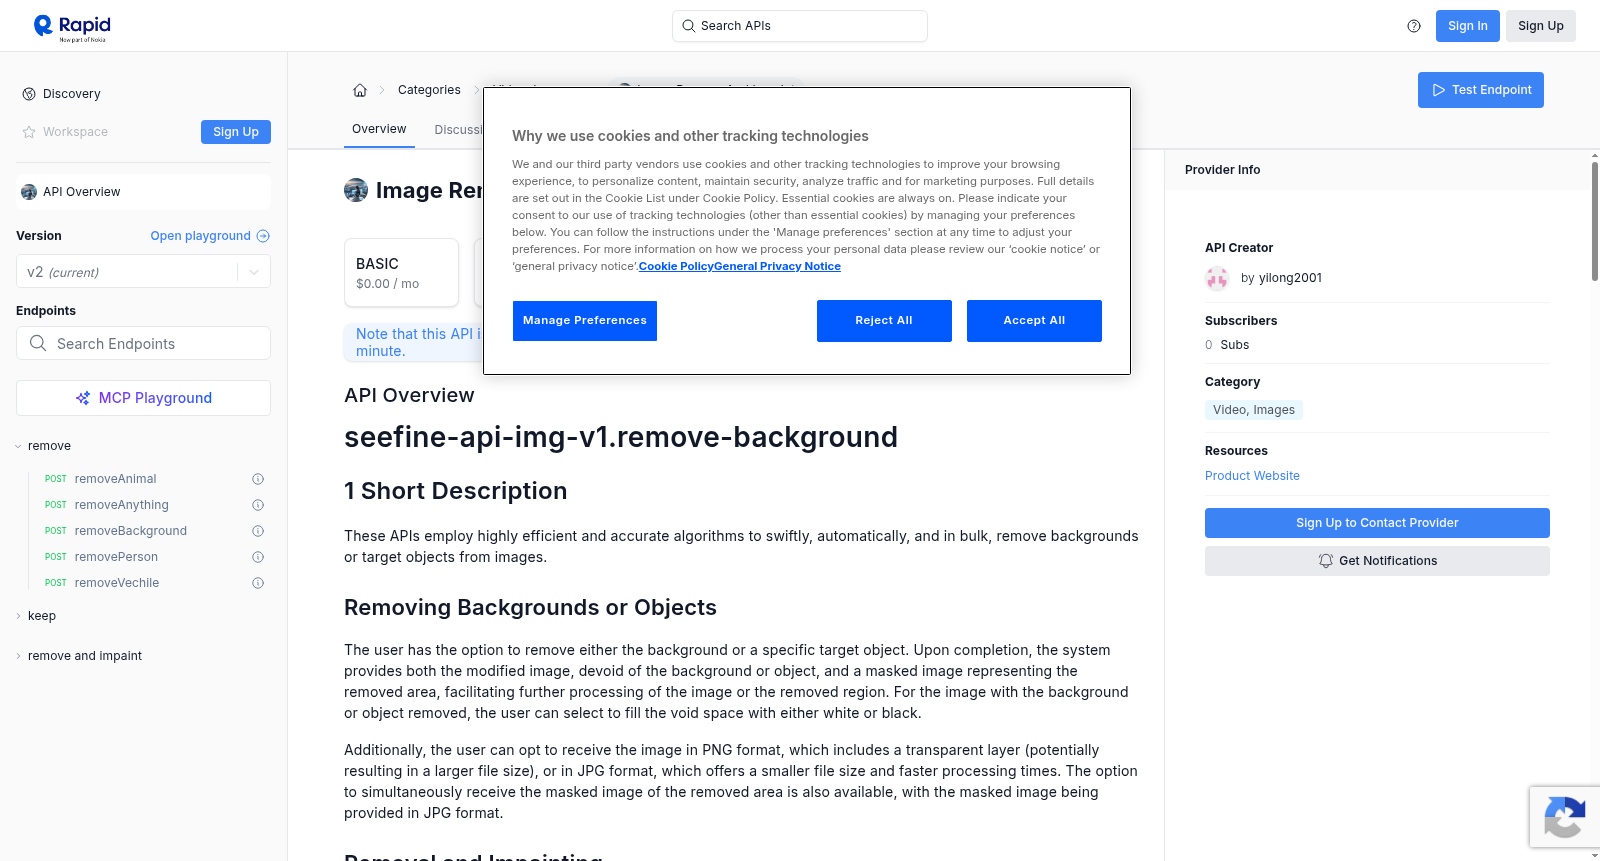The width and height of the screenshot is (1600, 861).
Task: Click Manage Preferences in cookie dialog
Action: click(x=585, y=321)
